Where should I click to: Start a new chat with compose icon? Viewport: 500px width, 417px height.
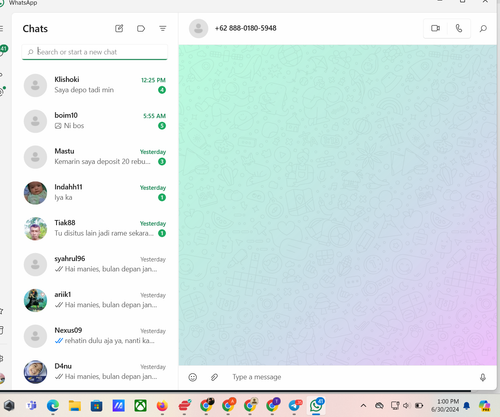tap(119, 28)
